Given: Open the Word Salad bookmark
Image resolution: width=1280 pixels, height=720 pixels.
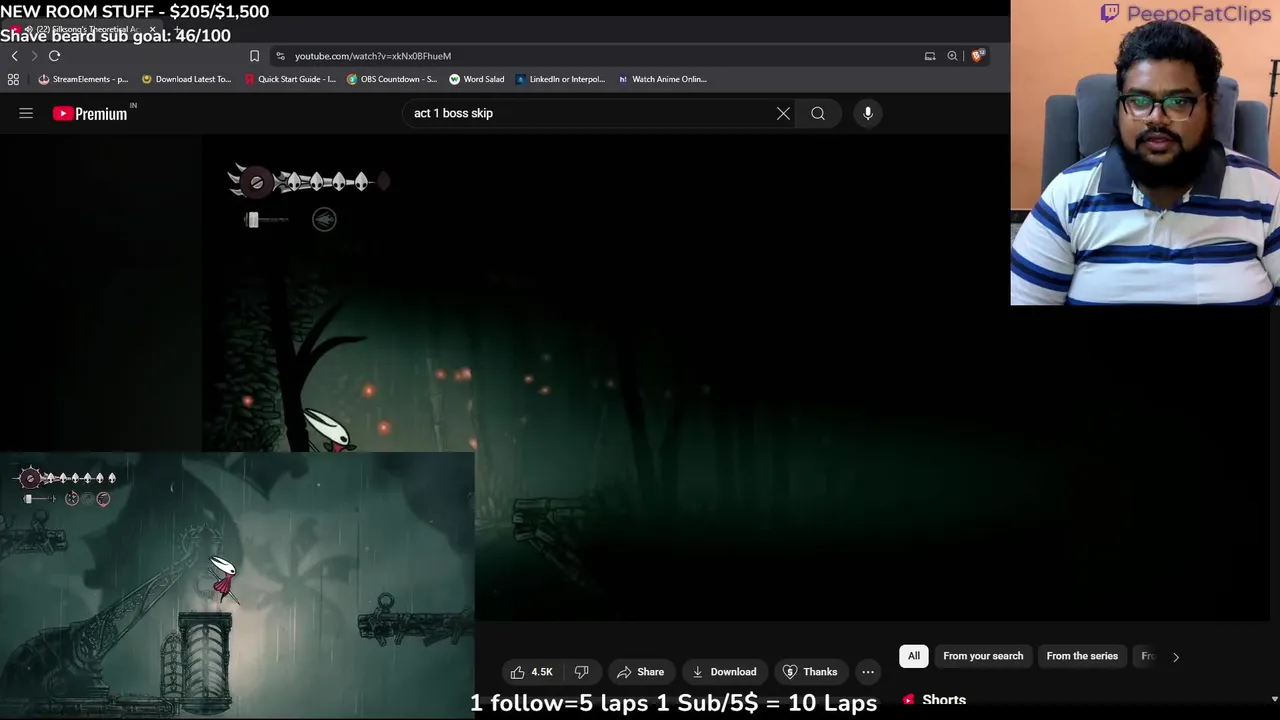Looking at the screenshot, I should (477, 79).
